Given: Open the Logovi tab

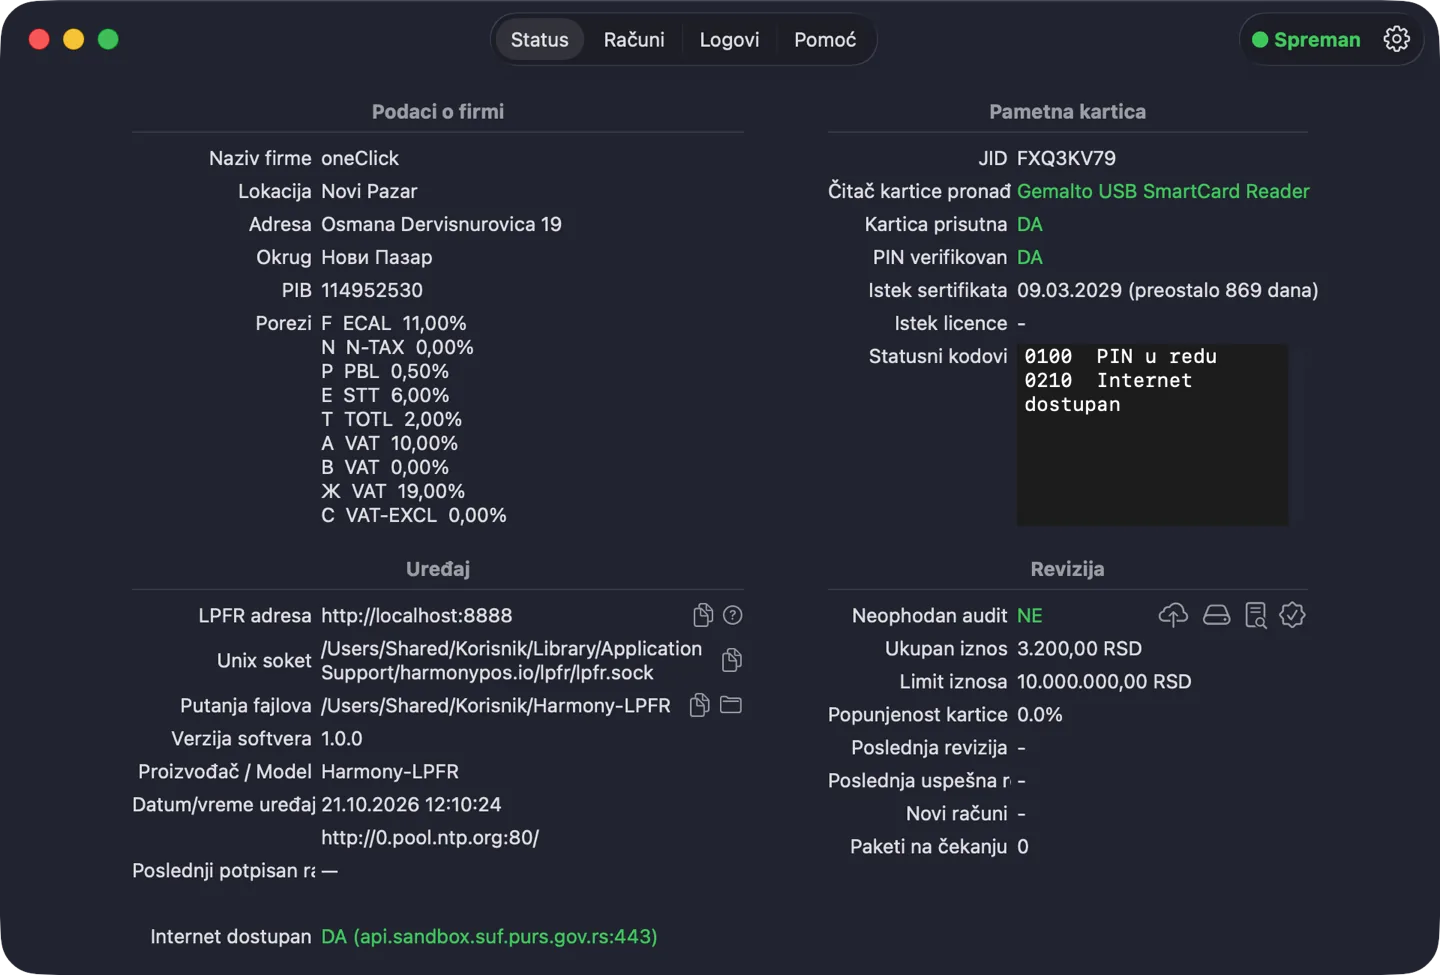Looking at the screenshot, I should 730,40.
